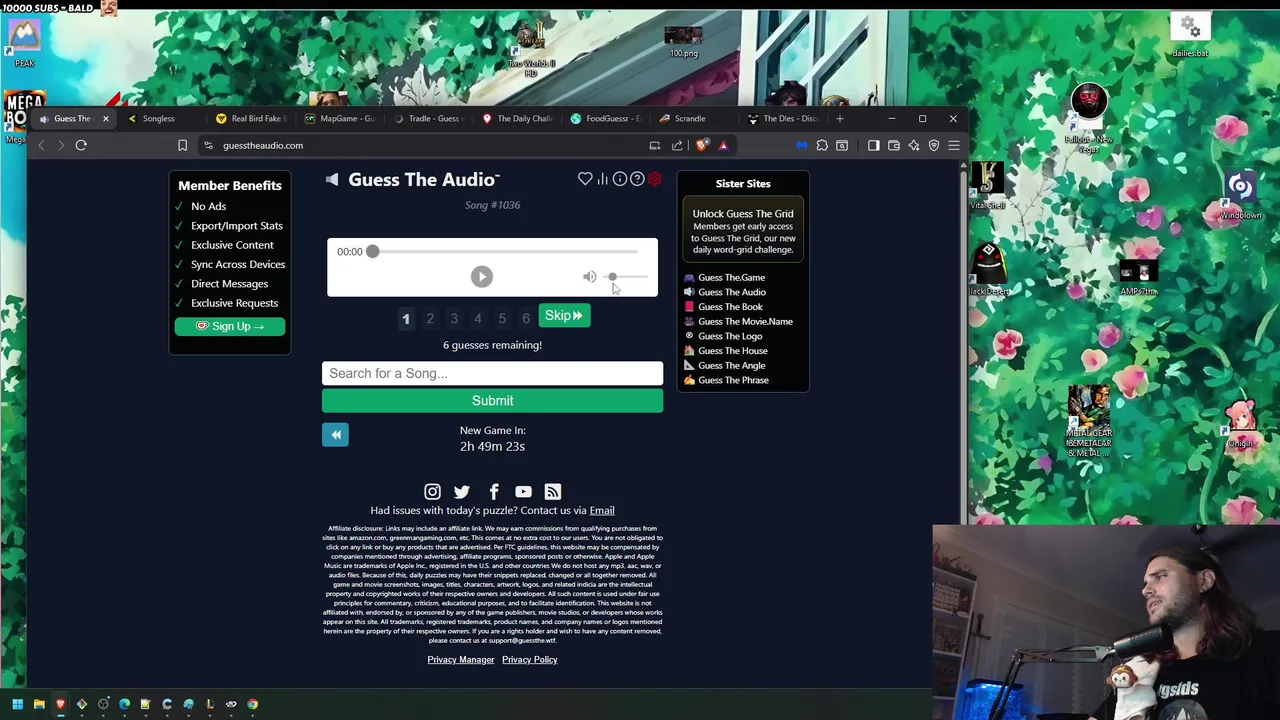
Task: Open the red settings gear icon
Action: [654, 179]
